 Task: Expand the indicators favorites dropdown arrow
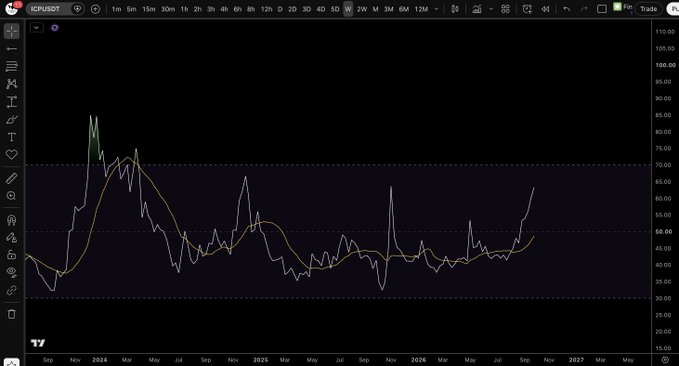click(x=491, y=9)
